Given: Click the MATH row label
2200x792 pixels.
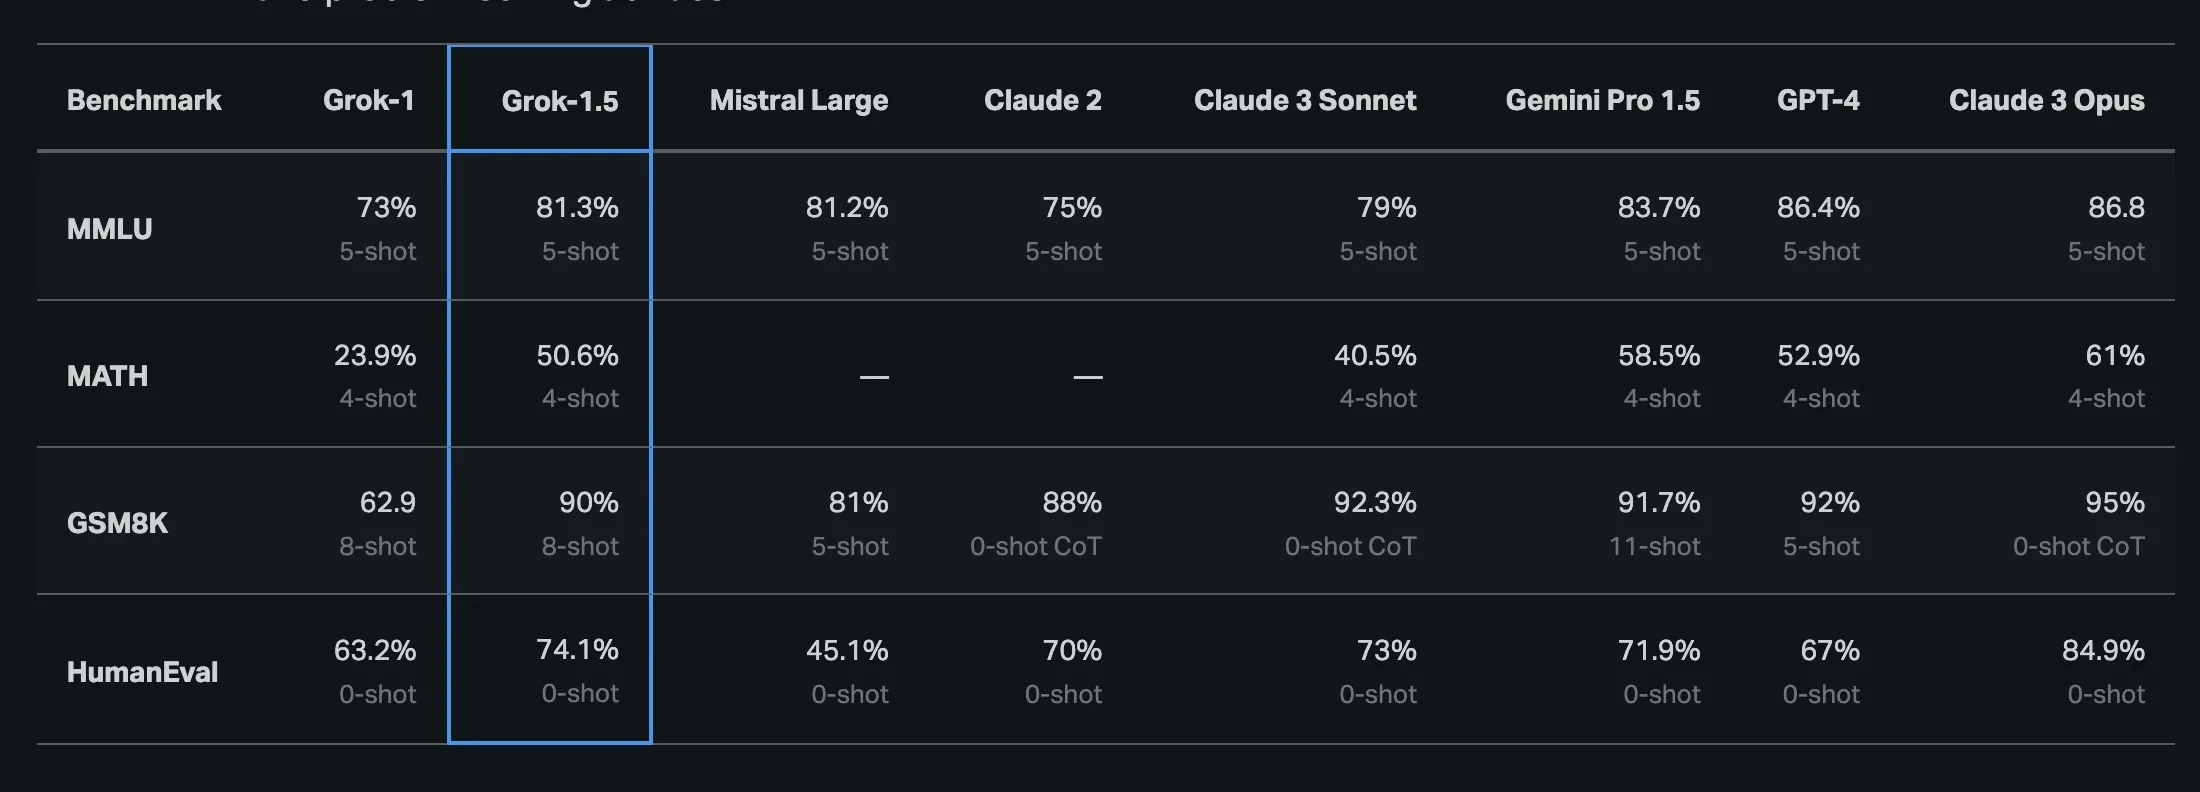Looking at the screenshot, I should pos(107,376).
